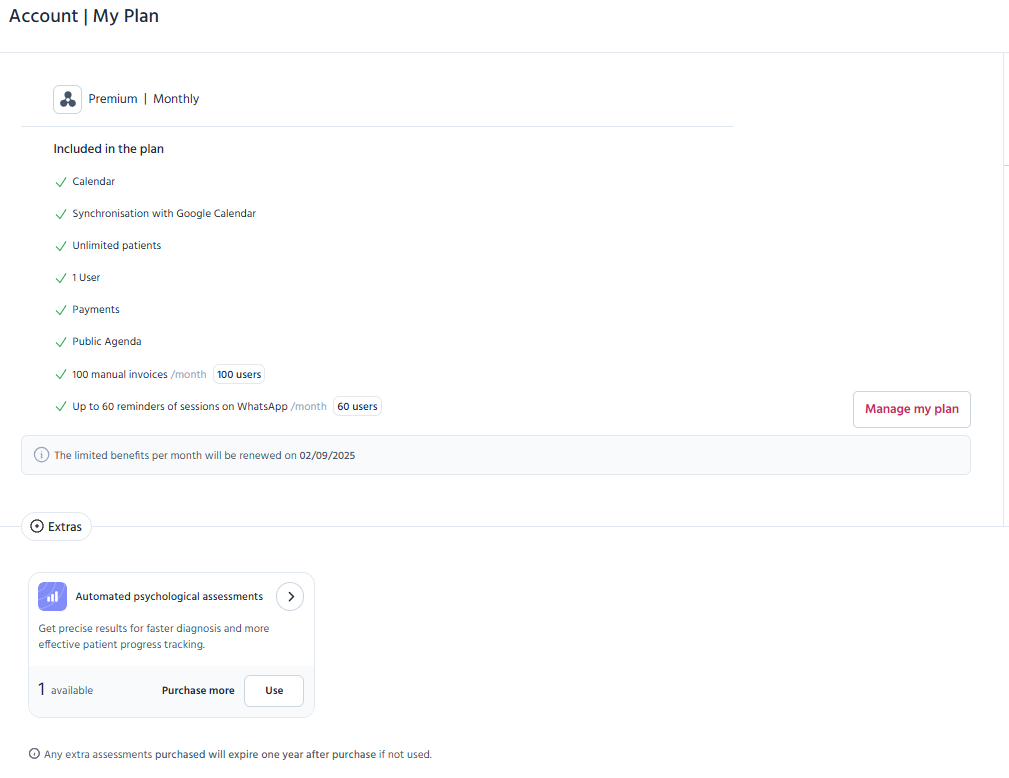The width and height of the screenshot is (1009, 778).
Task: Click the Public Agenda text
Action: point(107,342)
